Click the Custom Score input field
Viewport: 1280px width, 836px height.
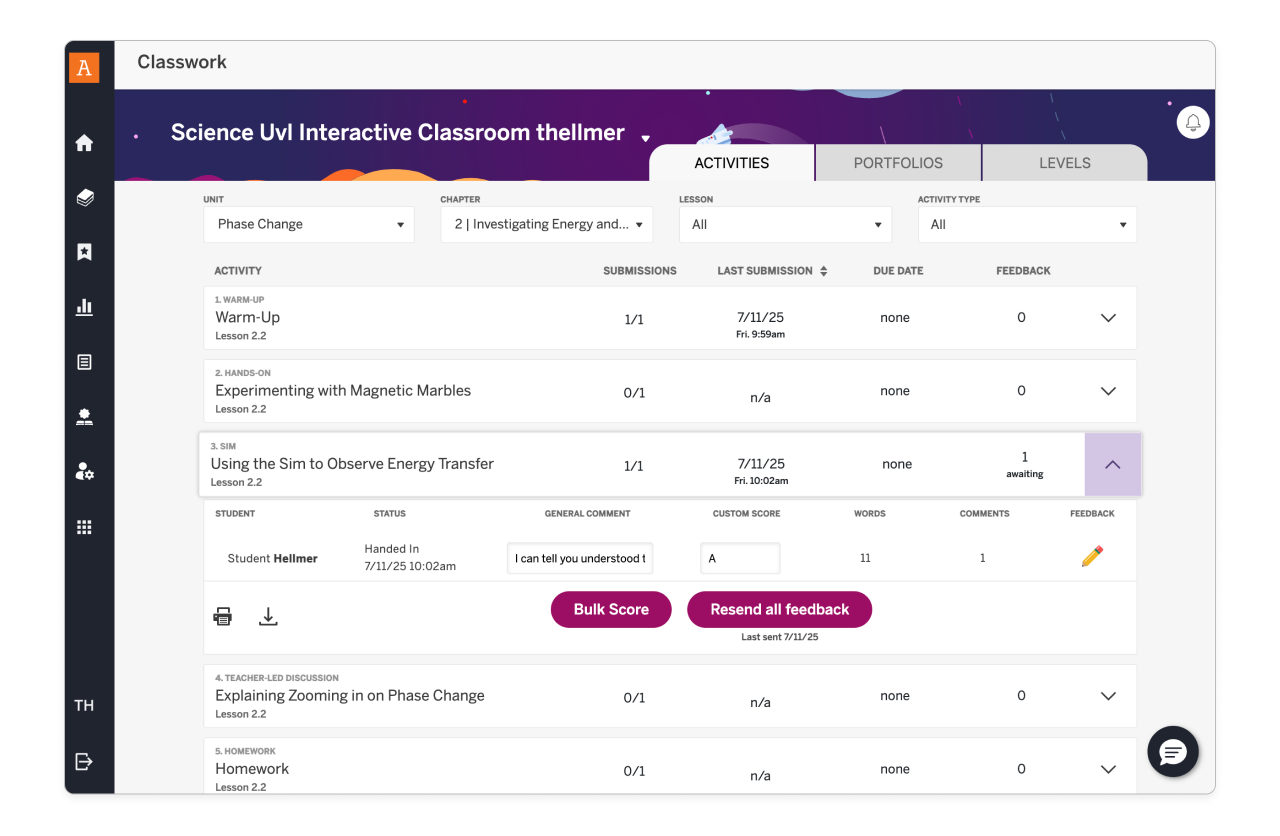tap(740, 558)
